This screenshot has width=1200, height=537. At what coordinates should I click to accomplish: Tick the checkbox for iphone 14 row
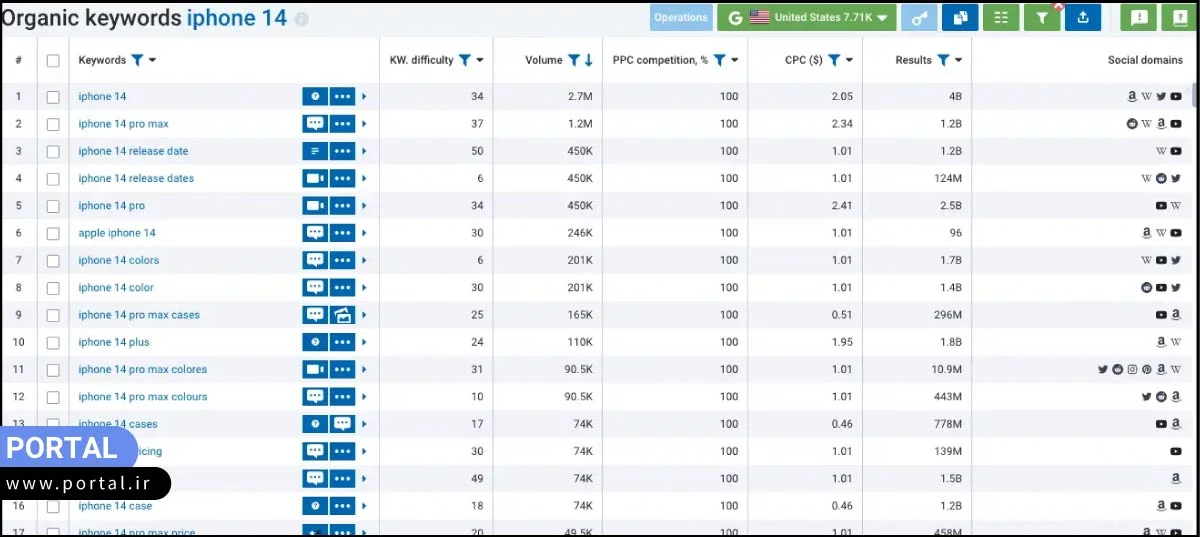53,97
